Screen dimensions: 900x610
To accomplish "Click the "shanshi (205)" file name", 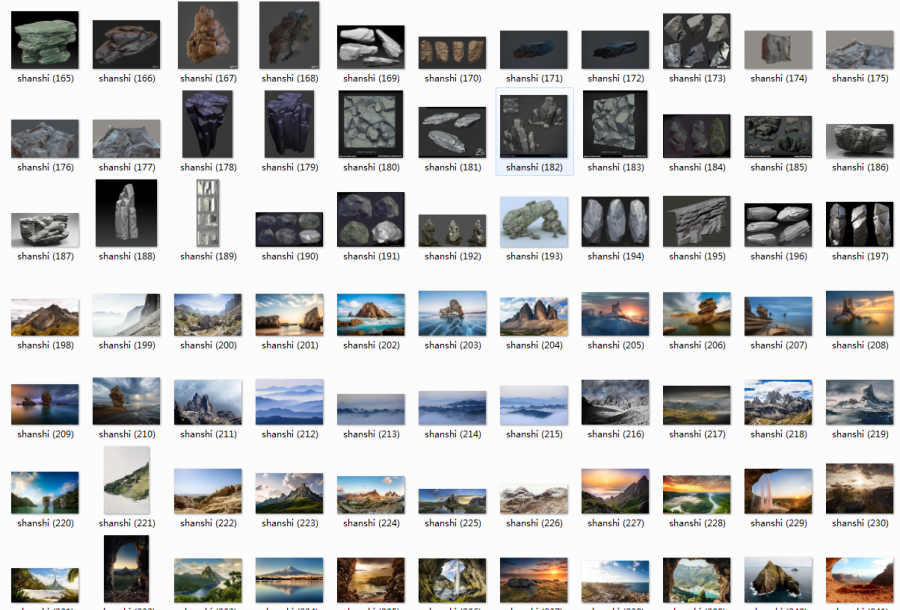I will tap(615, 345).
